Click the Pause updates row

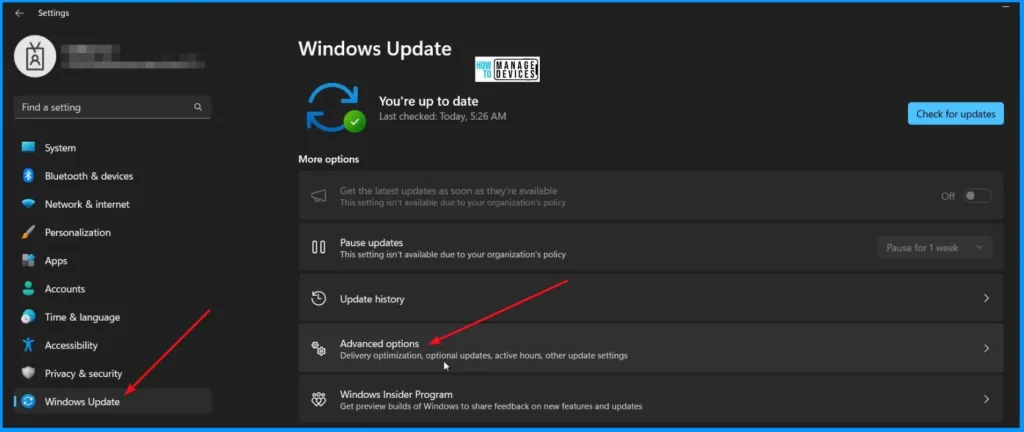650,247
